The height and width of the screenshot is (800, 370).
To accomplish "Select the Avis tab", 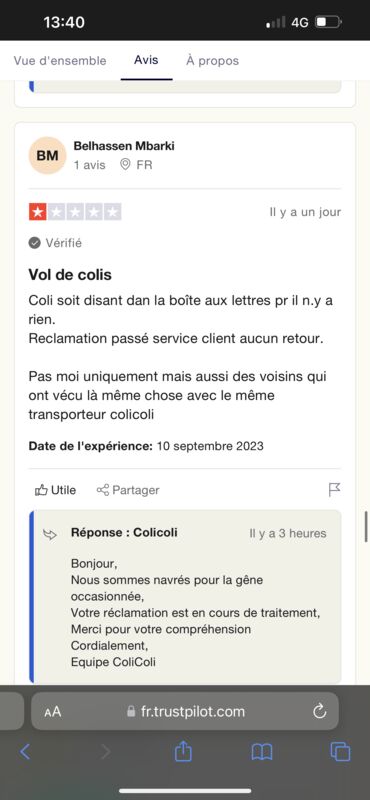I will pyautogui.click(x=146, y=60).
